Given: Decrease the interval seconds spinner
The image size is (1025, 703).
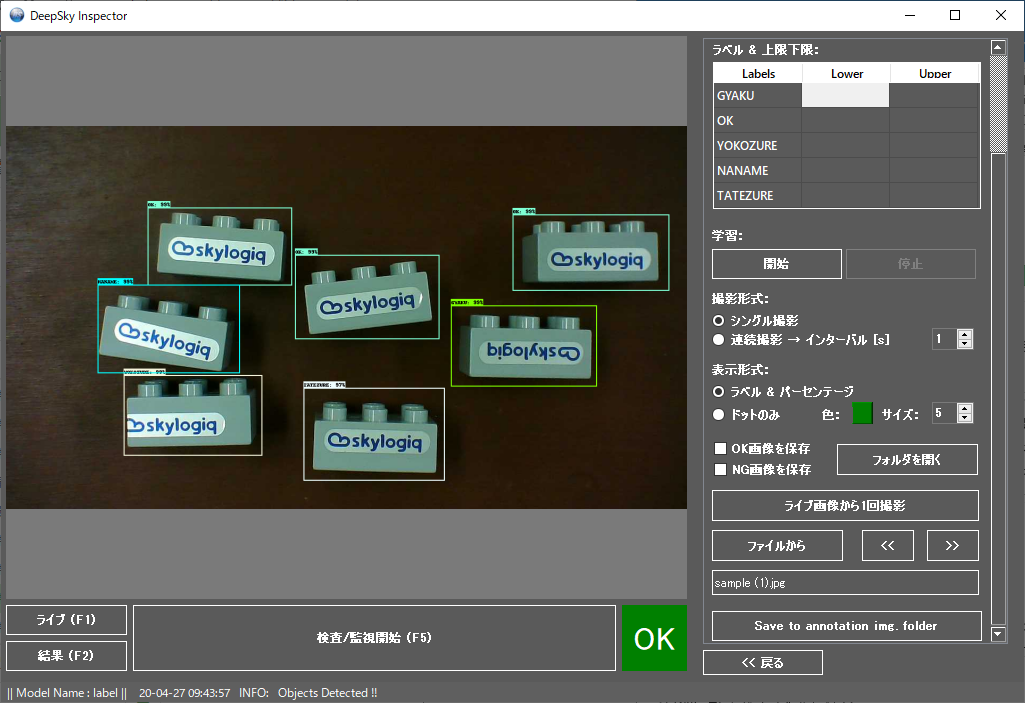Looking at the screenshot, I should (x=965, y=344).
